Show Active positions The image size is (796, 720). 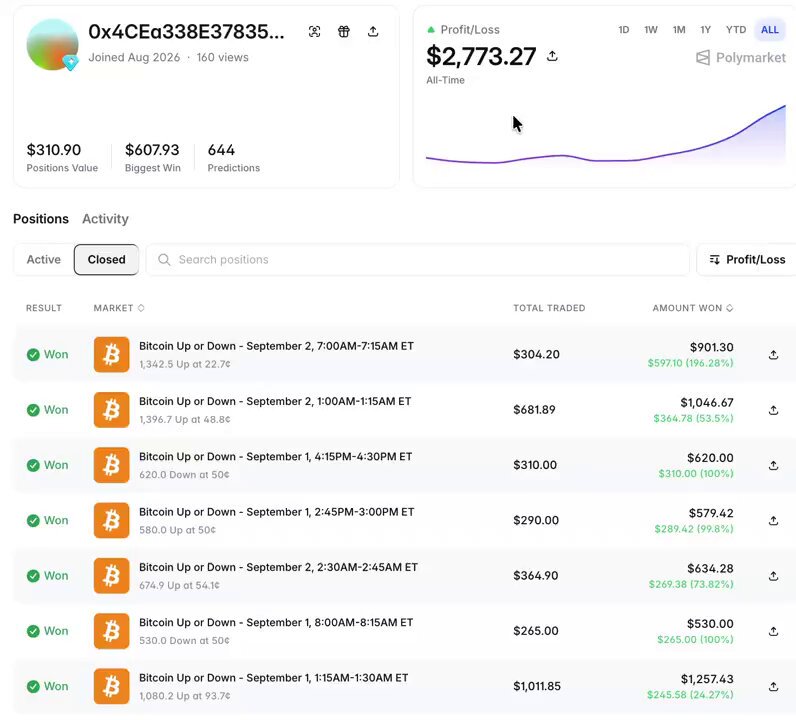tap(44, 259)
